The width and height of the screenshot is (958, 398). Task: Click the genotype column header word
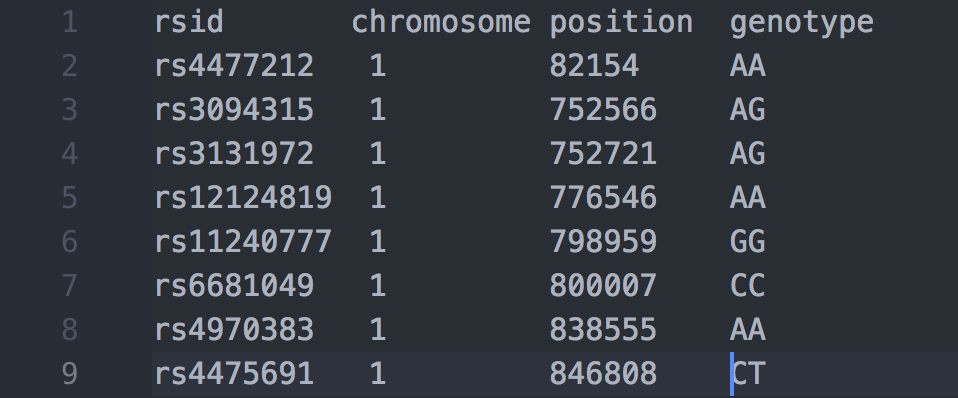802,24
